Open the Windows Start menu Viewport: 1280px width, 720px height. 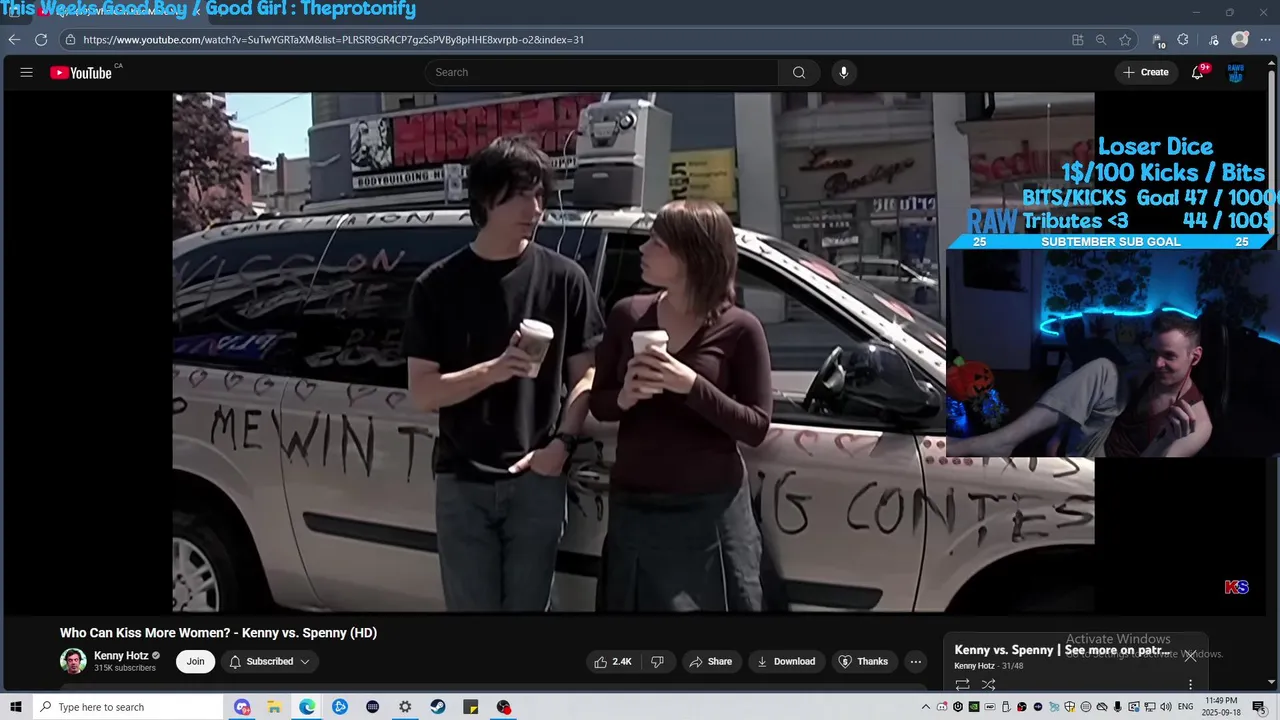16,707
